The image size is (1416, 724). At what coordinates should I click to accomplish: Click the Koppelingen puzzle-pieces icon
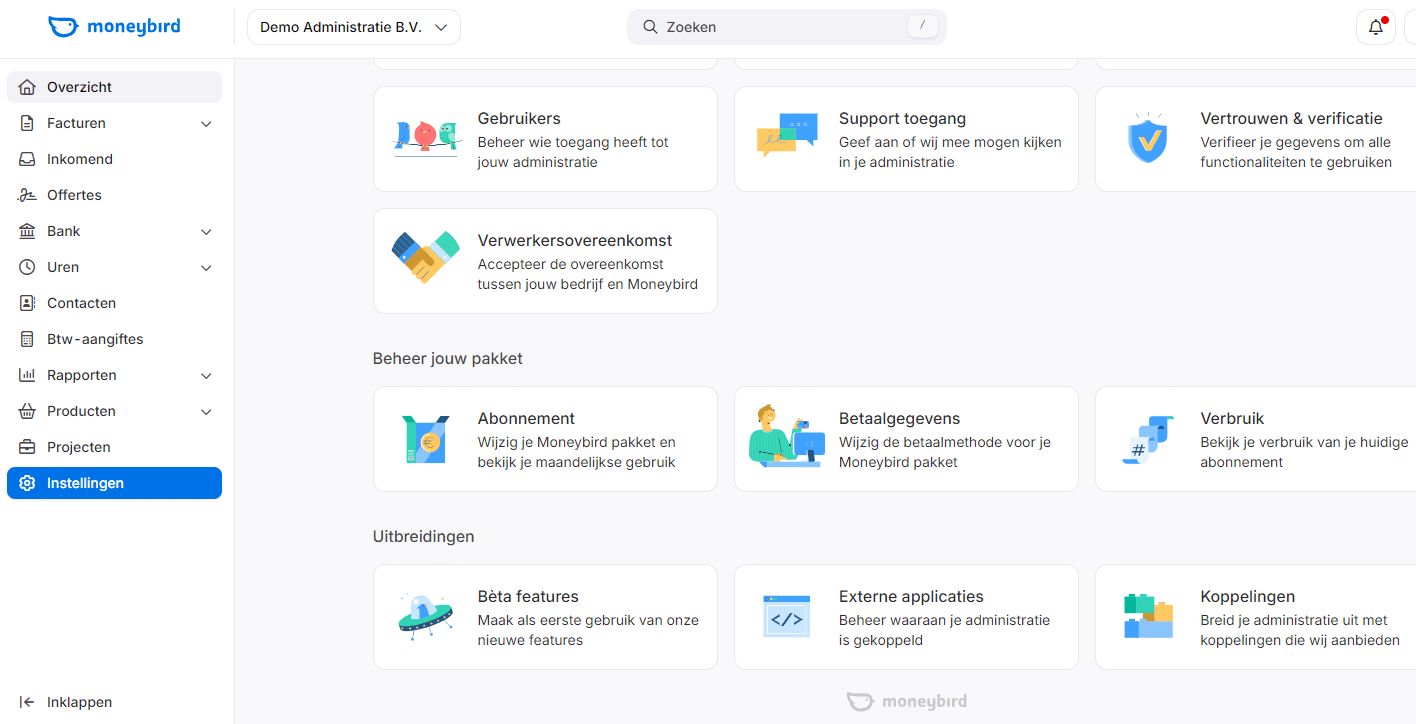point(1147,616)
